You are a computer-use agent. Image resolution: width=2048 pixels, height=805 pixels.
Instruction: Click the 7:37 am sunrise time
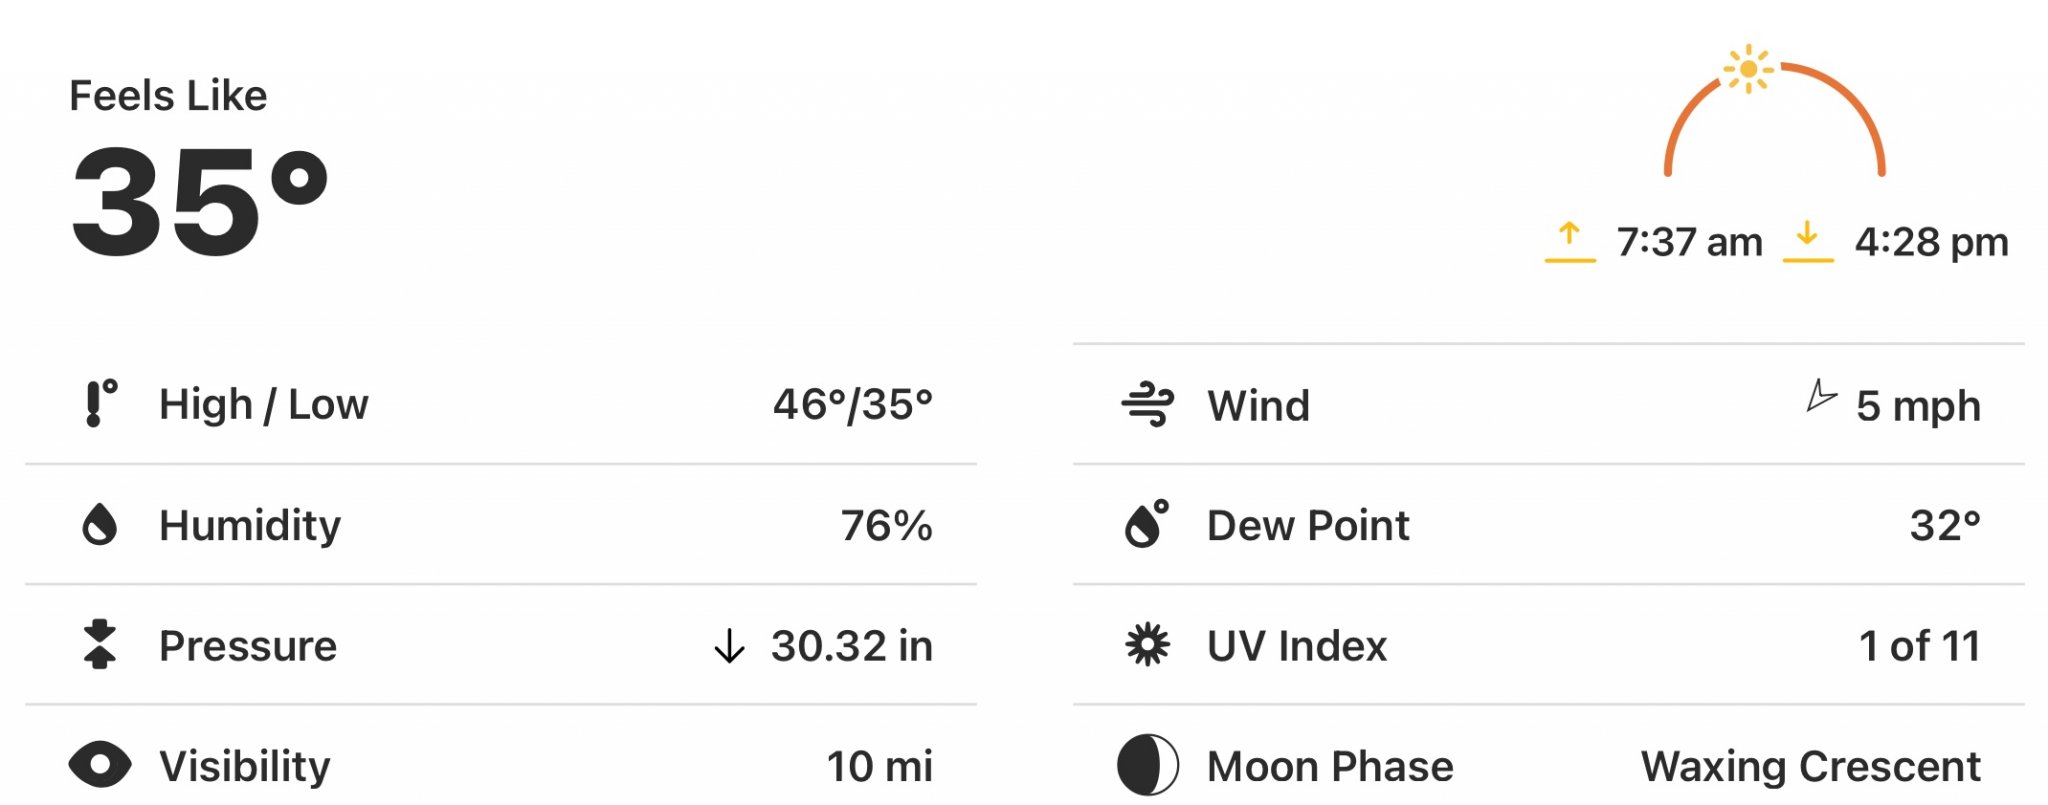(x=1689, y=242)
